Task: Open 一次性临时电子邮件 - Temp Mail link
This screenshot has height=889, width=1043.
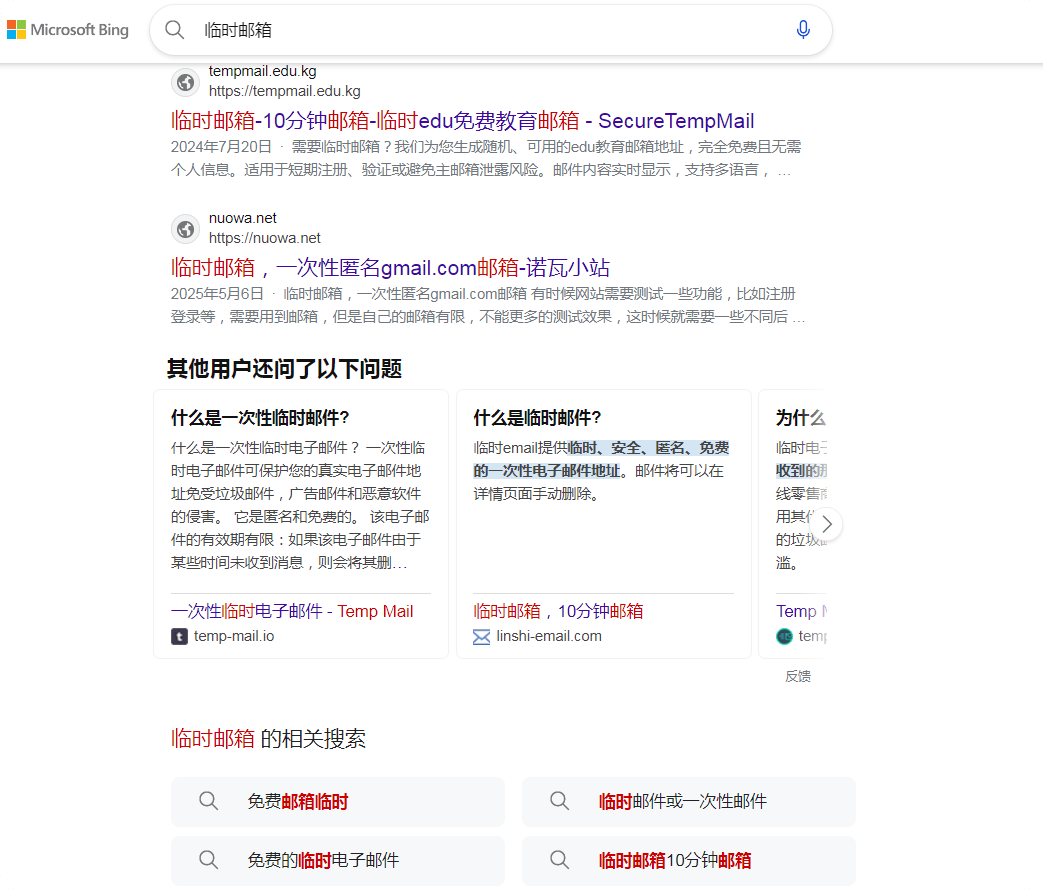Action: click(292, 611)
